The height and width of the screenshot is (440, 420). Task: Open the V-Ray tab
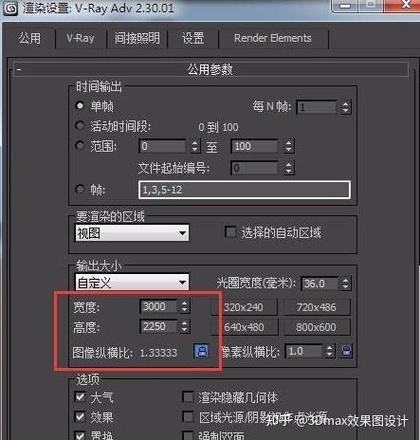(80, 38)
